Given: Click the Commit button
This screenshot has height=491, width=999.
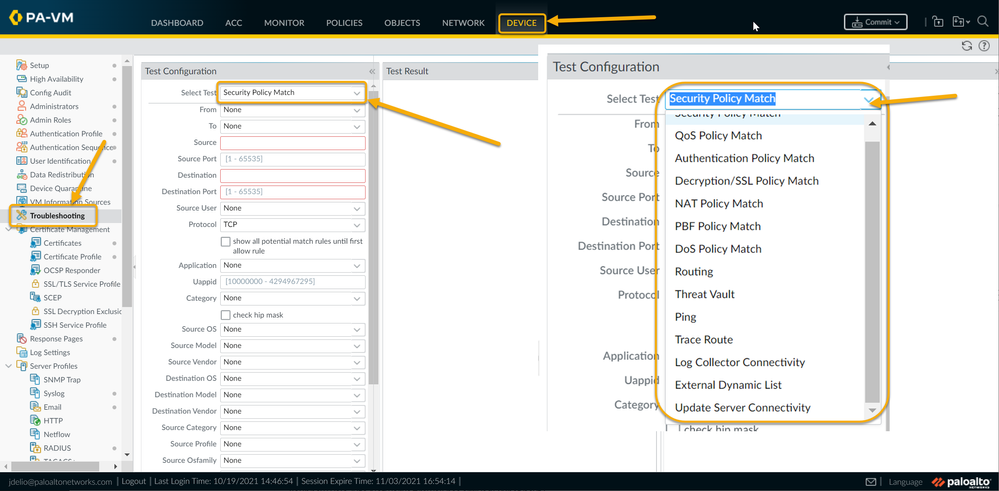Looking at the screenshot, I should coord(875,22).
